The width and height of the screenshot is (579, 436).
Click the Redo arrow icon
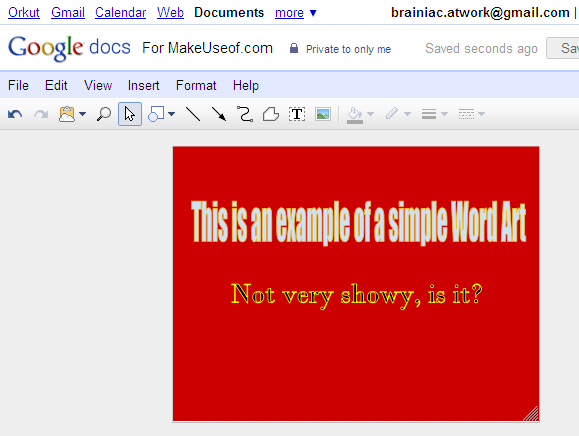(41, 114)
